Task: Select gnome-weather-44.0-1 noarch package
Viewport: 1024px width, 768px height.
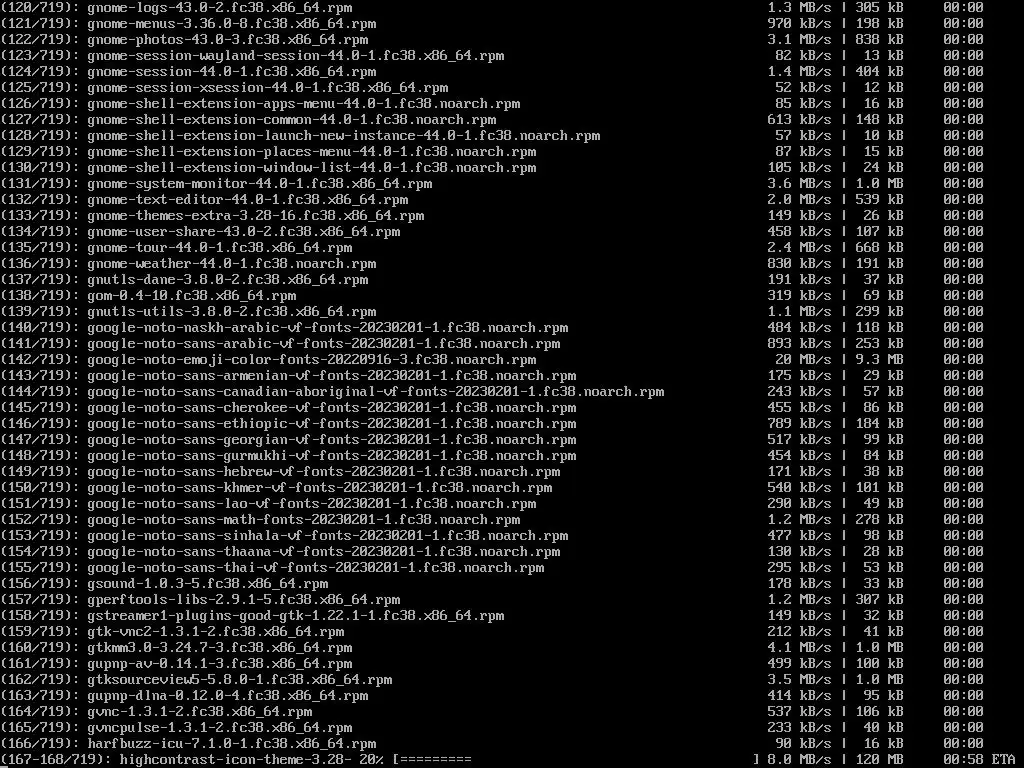Action: coord(231,264)
